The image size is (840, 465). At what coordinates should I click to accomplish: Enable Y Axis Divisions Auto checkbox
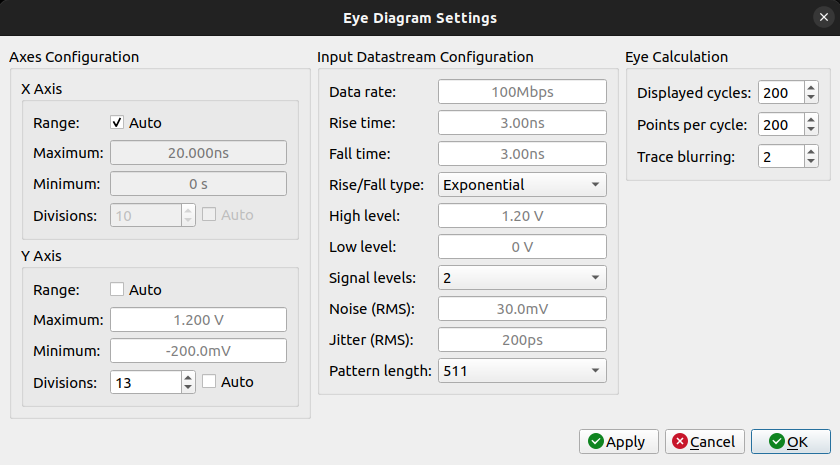(209, 381)
